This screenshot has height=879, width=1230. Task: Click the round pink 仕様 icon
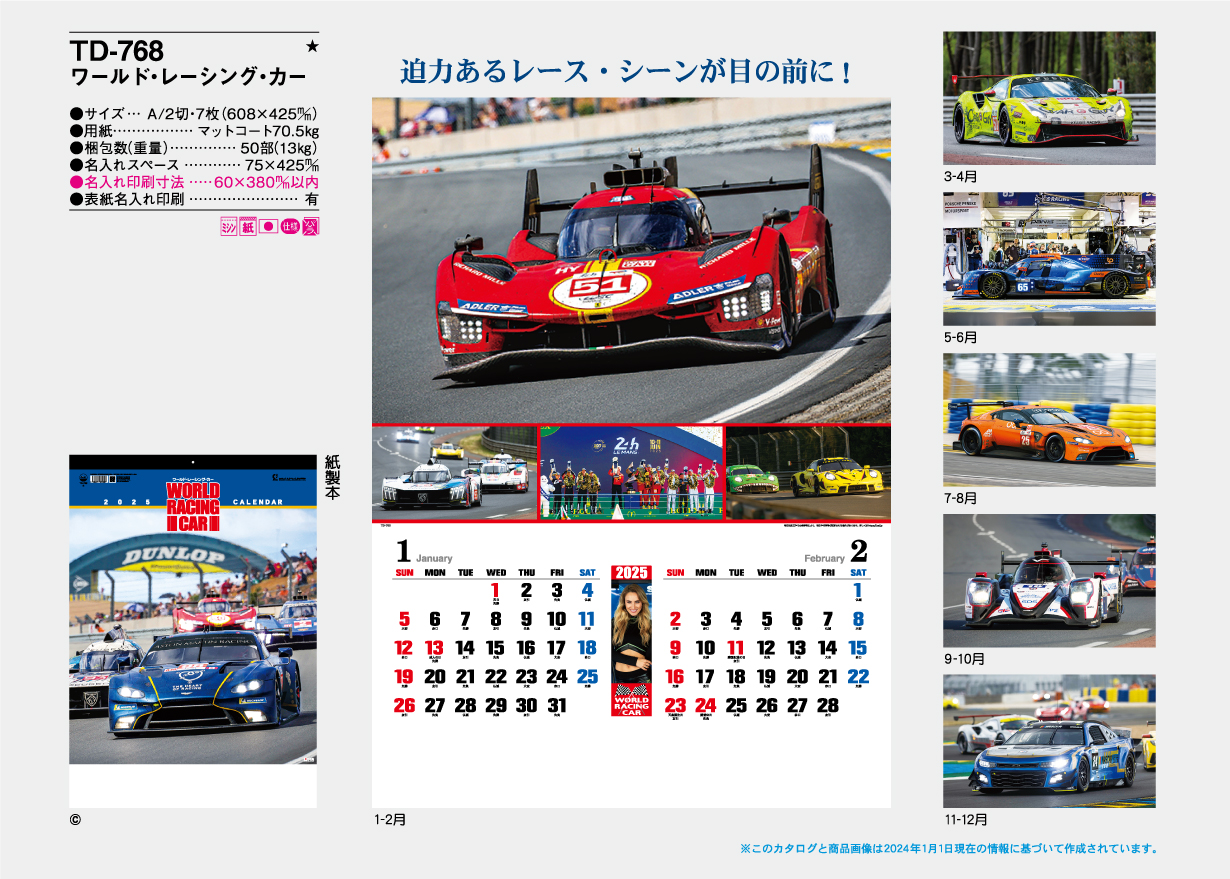tap(289, 227)
